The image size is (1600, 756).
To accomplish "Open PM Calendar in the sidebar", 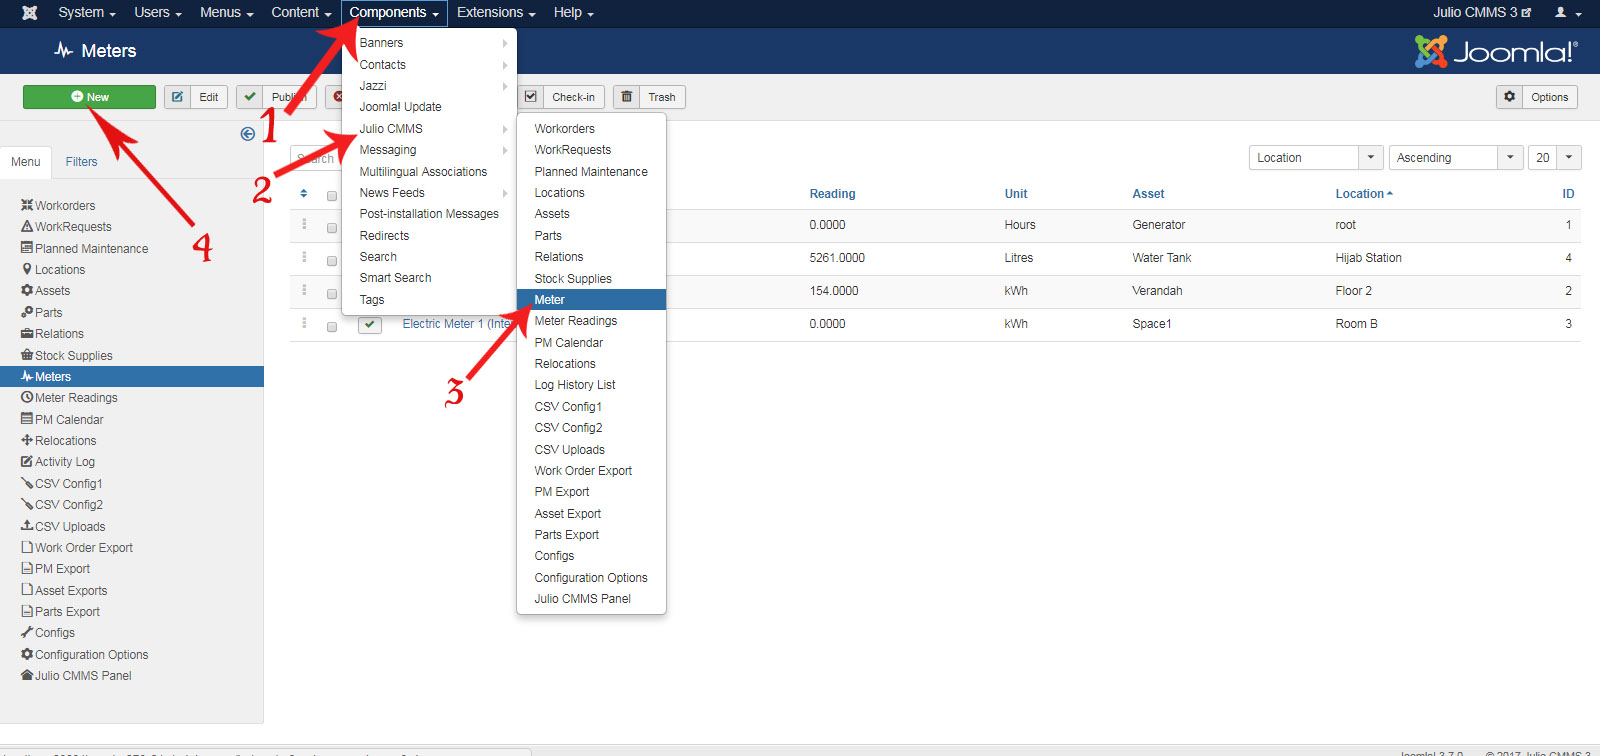I will 62,419.
